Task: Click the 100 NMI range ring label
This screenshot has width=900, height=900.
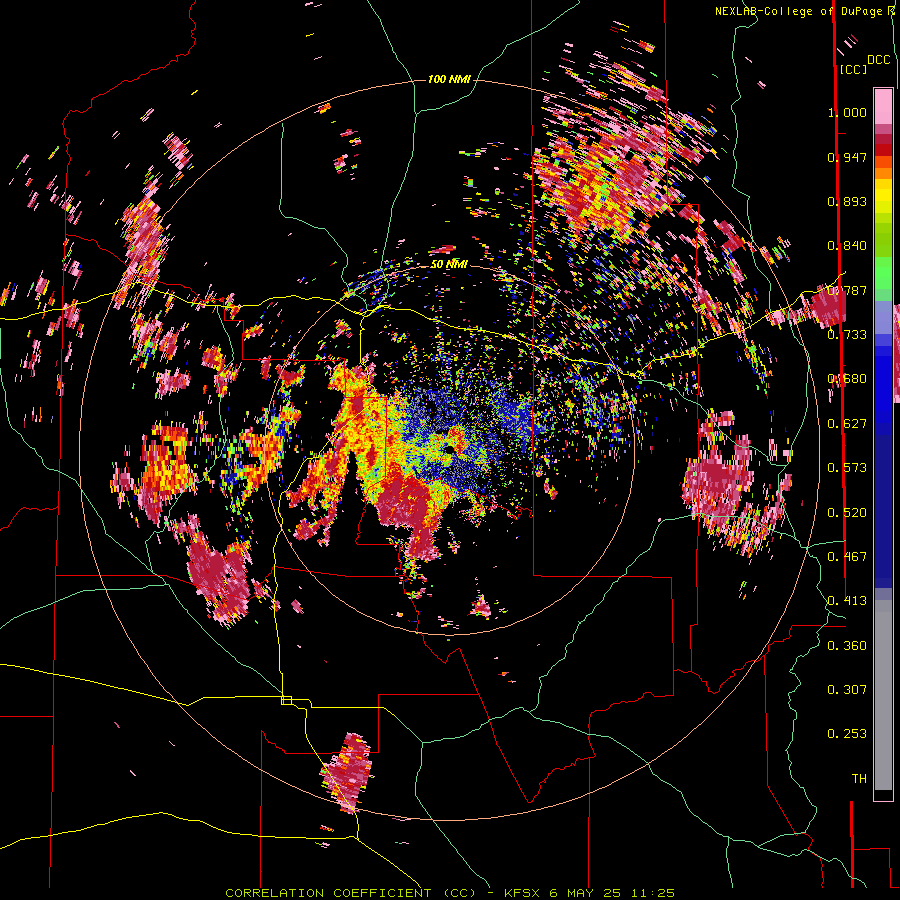Action: point(449,79)
